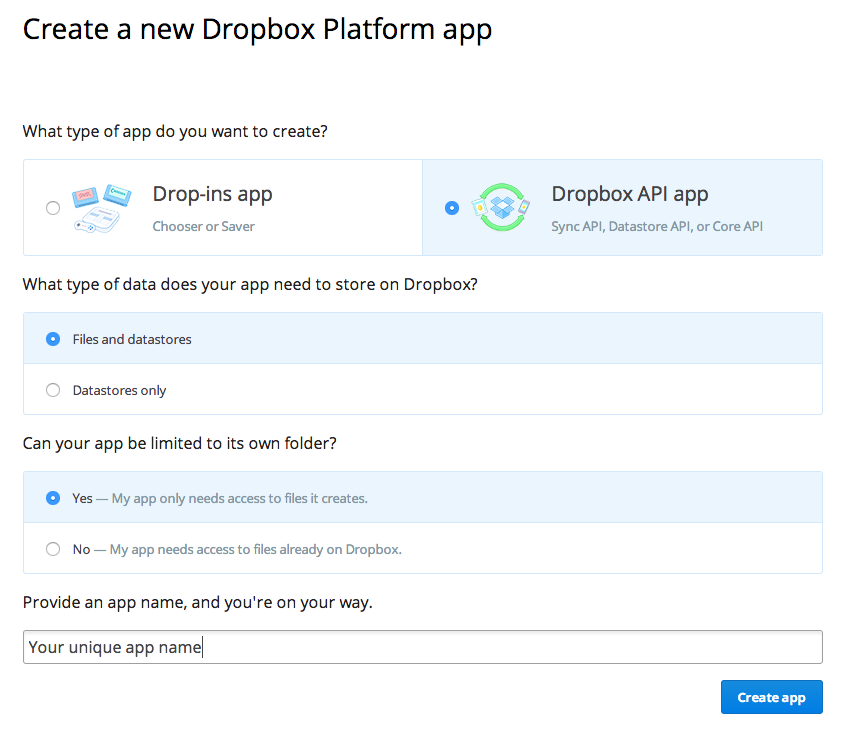Viewport: 845px width, 741px height.
Task: Click the Drop-ins app game controller icon
Action: (102, 207)
